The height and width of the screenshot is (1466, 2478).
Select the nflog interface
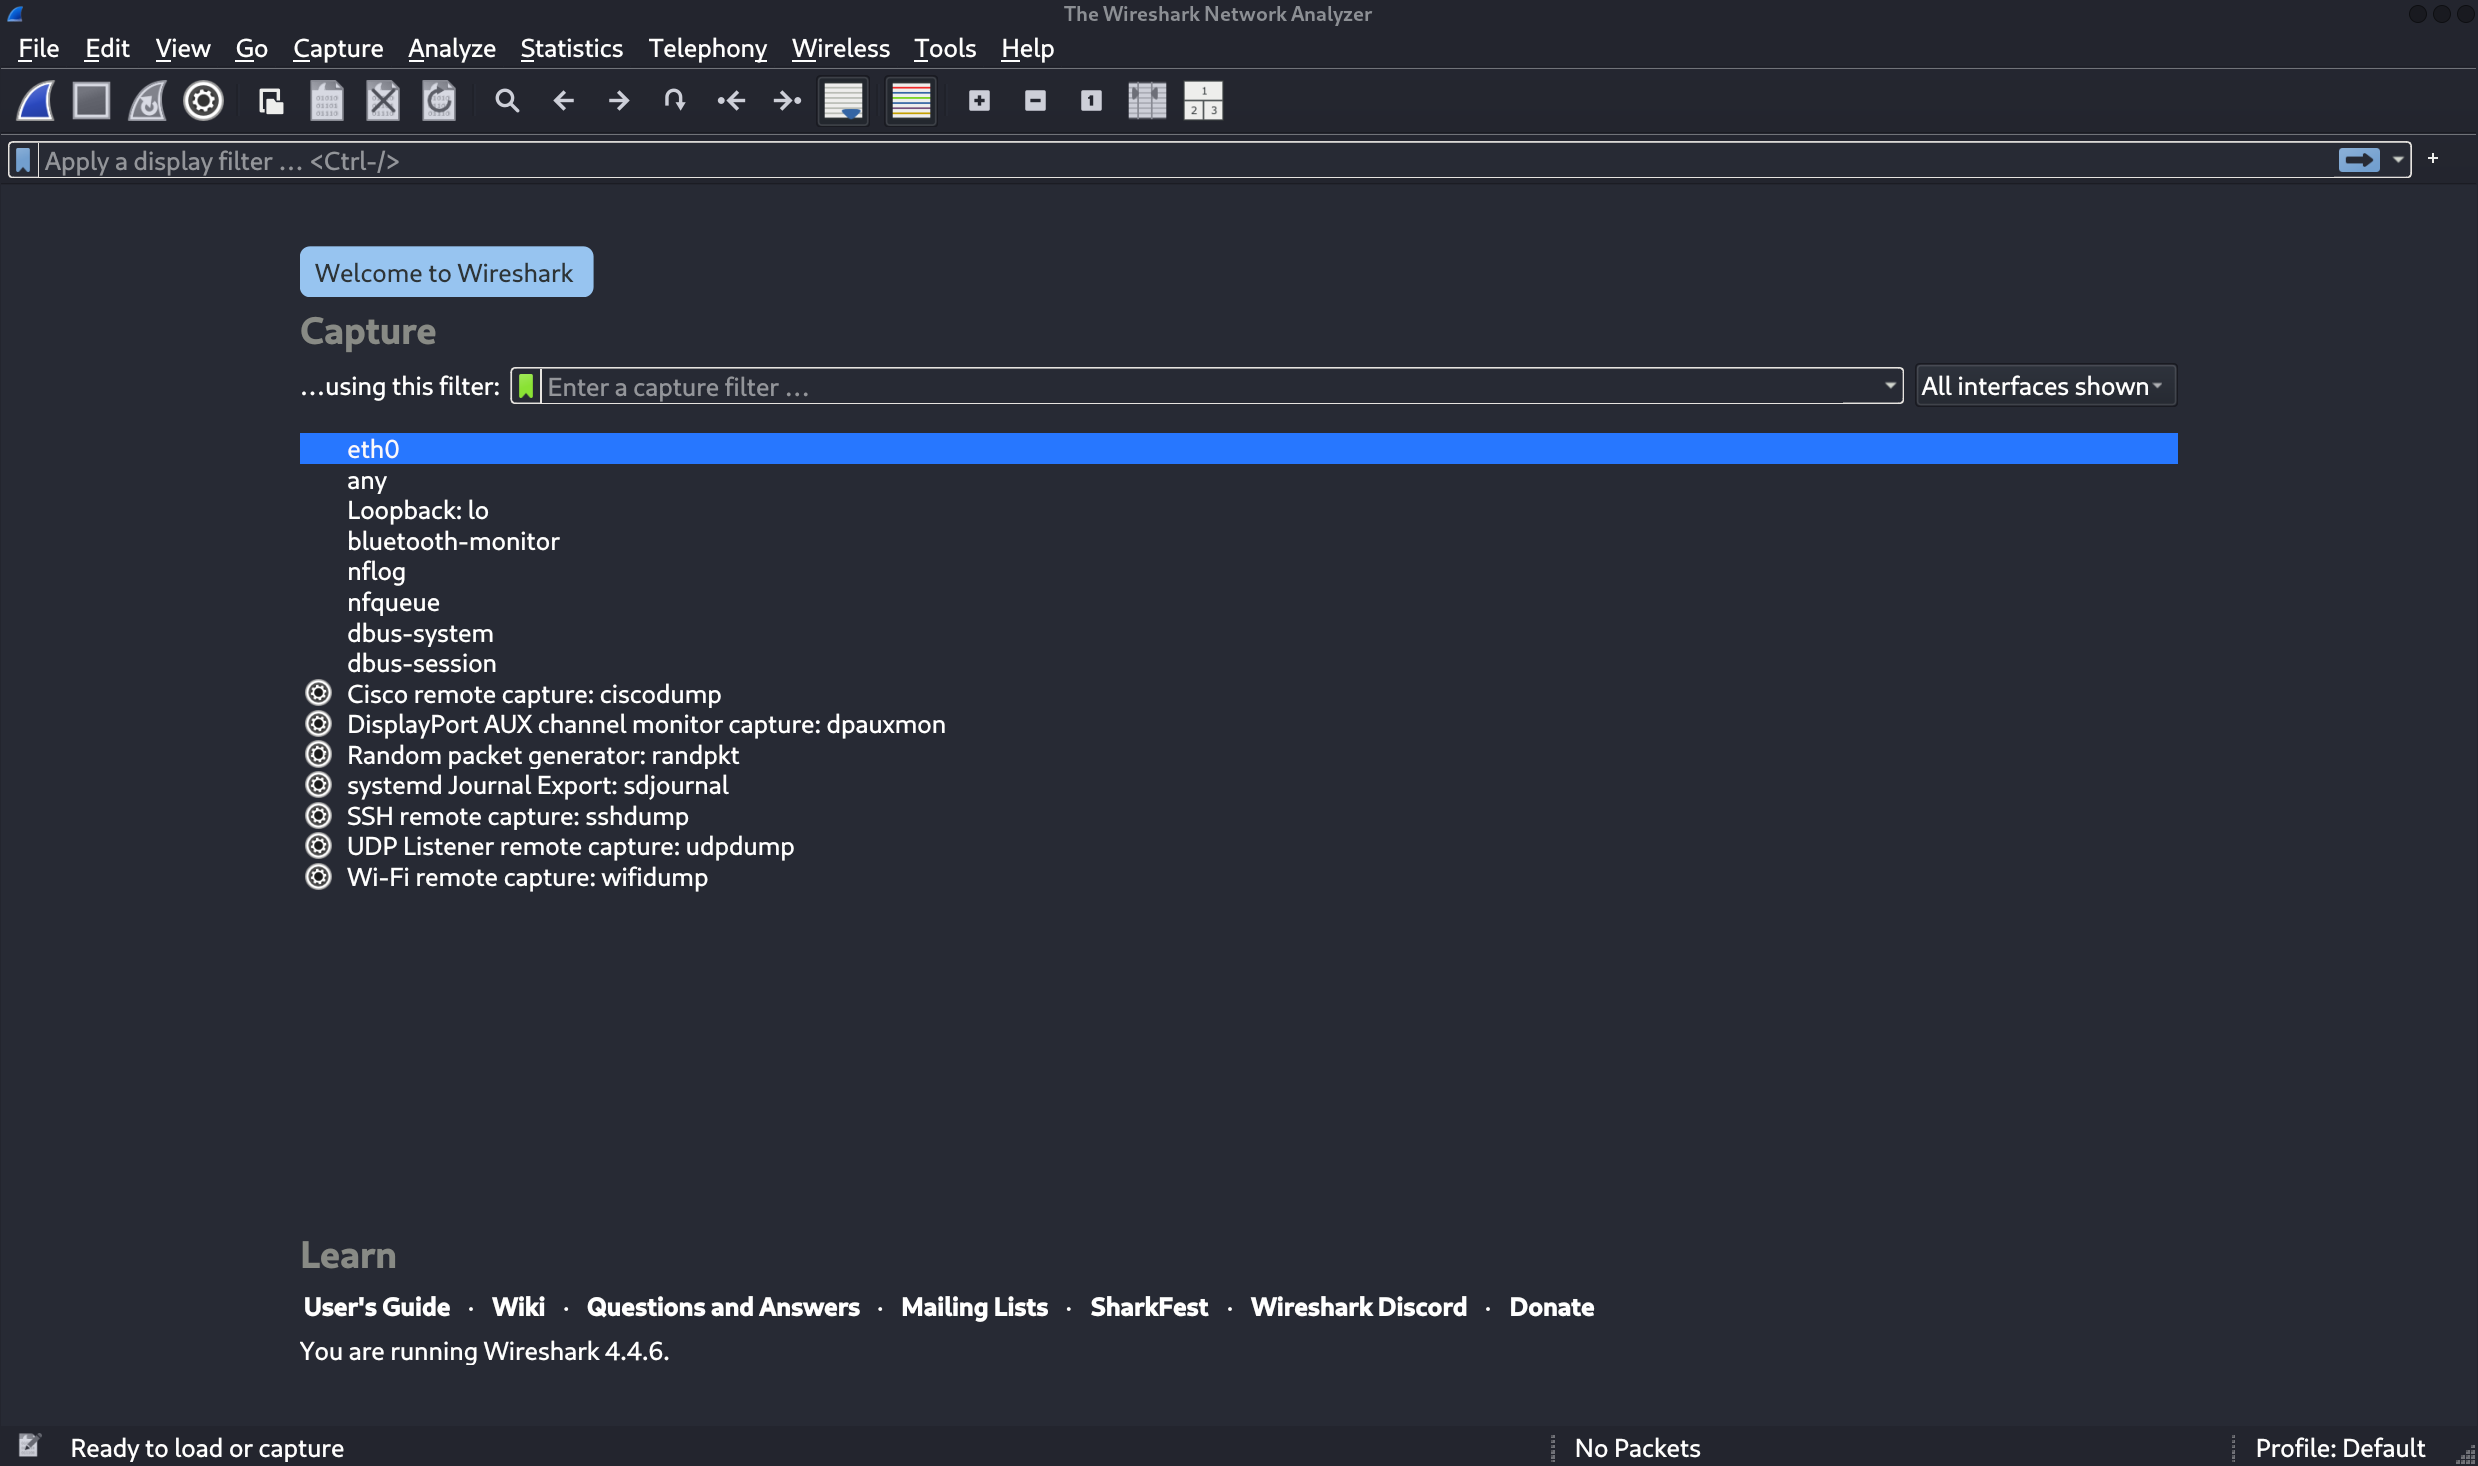pos(1238,572)
